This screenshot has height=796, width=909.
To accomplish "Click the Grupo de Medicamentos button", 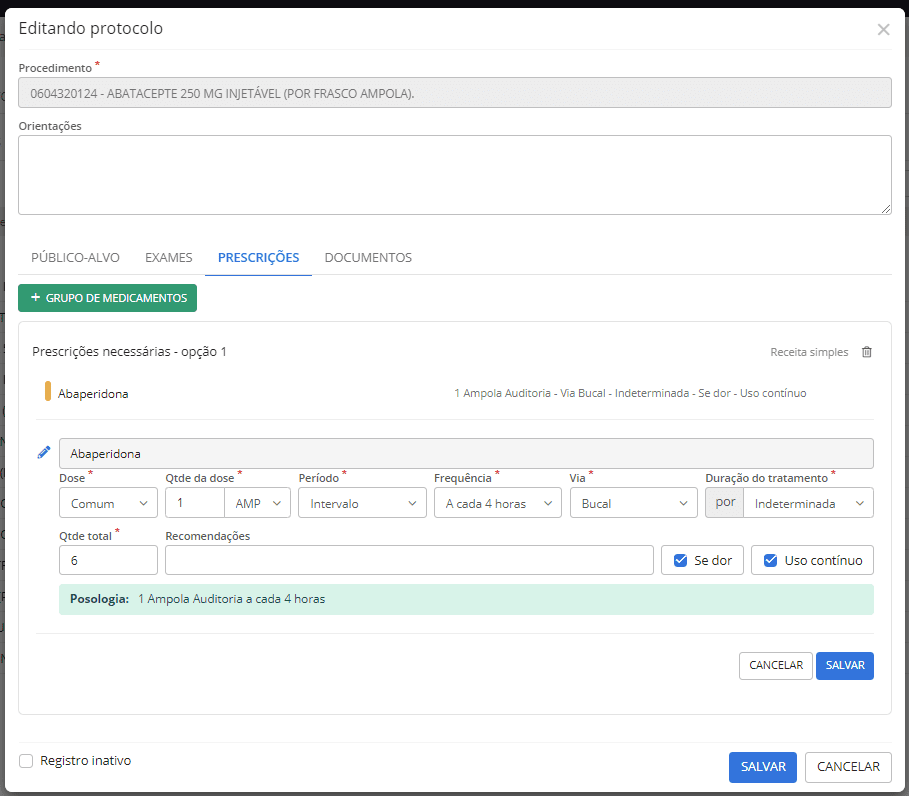I will pyautogui.click(x=108, y=298).
